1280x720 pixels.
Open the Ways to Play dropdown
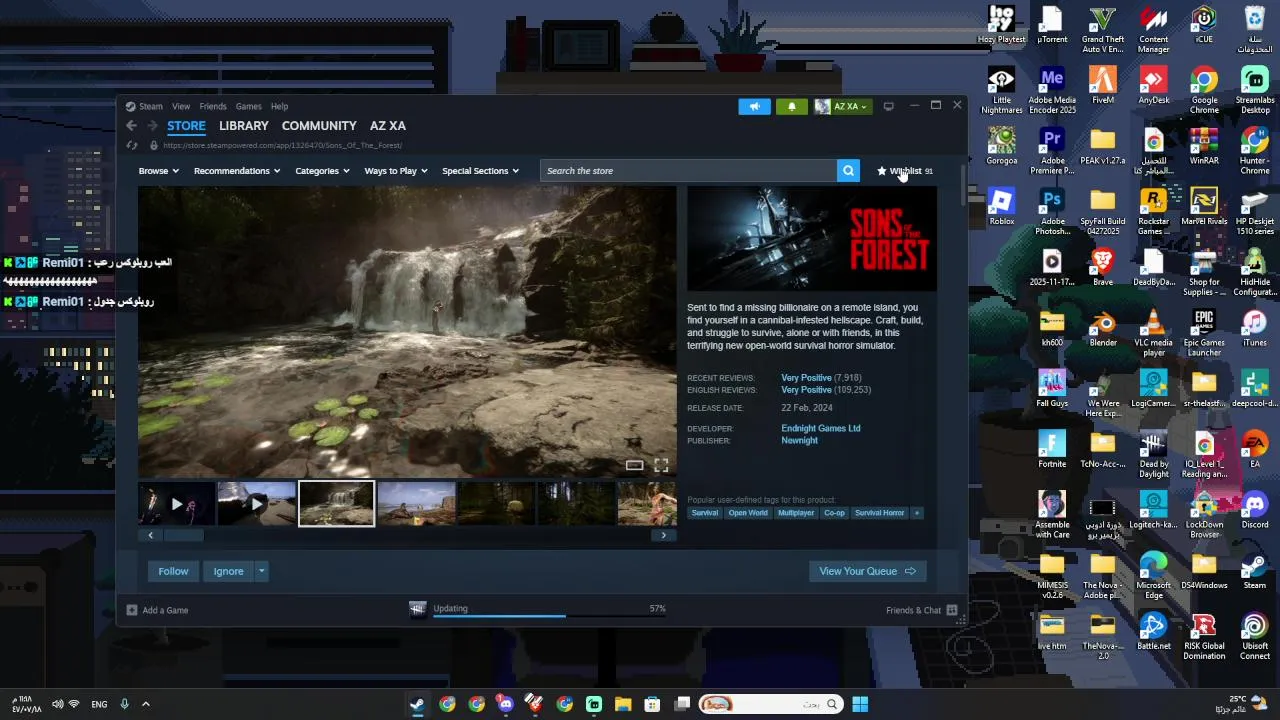tap(396, 171)
